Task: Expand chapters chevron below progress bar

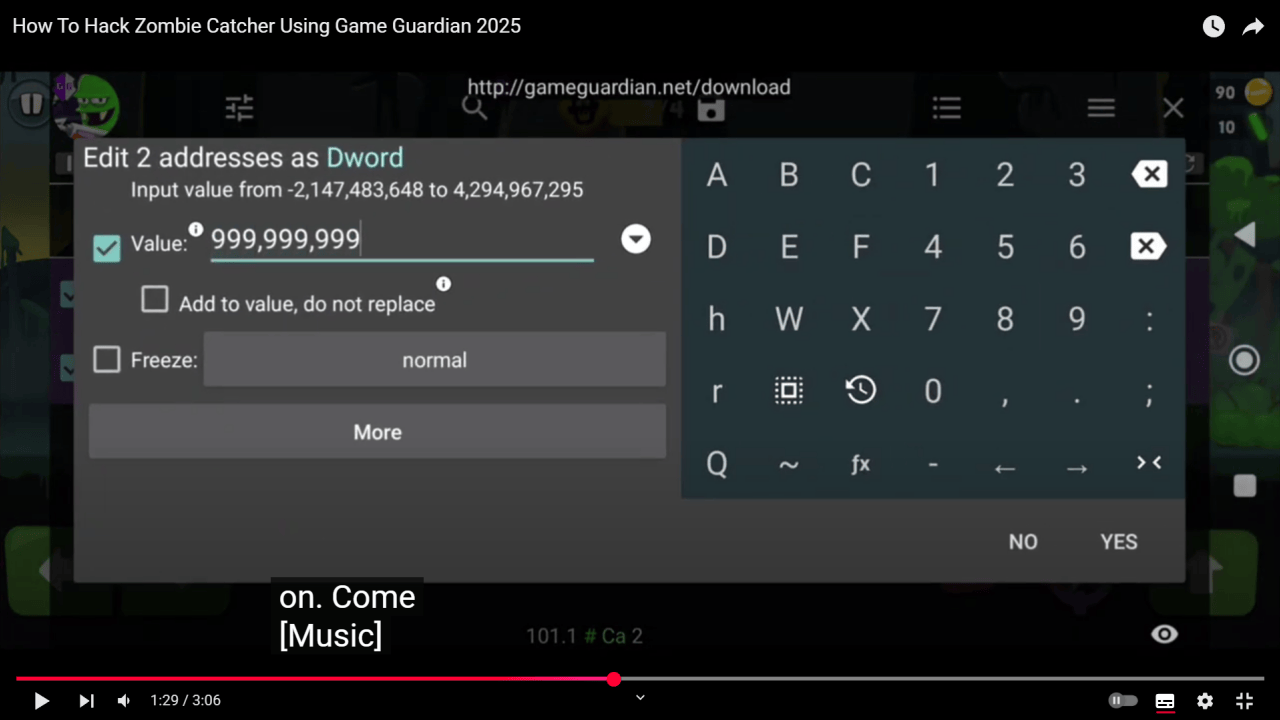Action: (640, 697)
